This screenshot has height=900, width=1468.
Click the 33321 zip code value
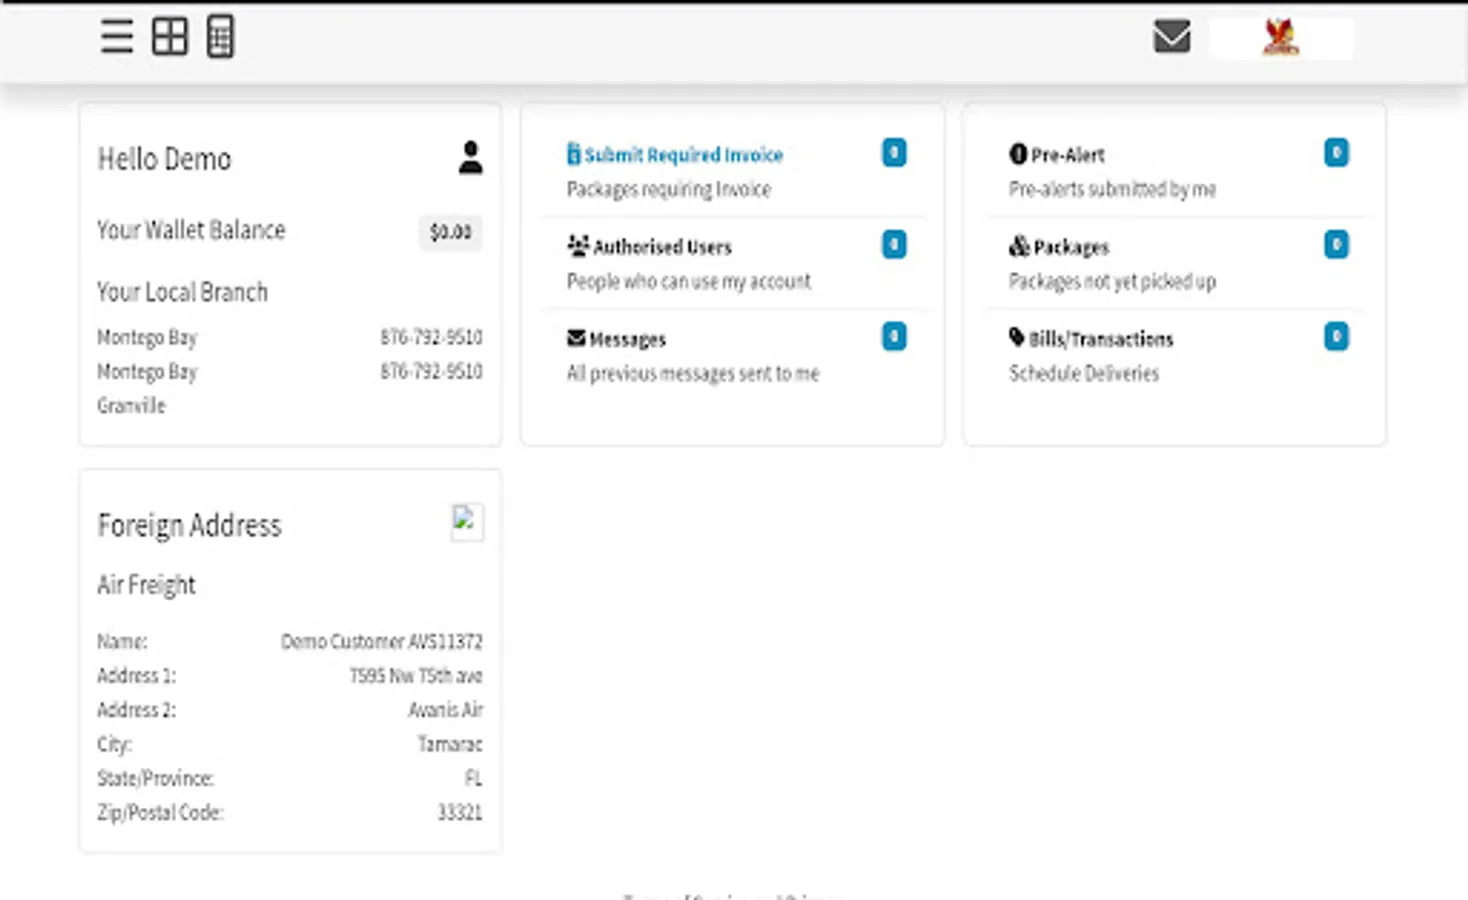pyautogui.click(x=460, y=812)
